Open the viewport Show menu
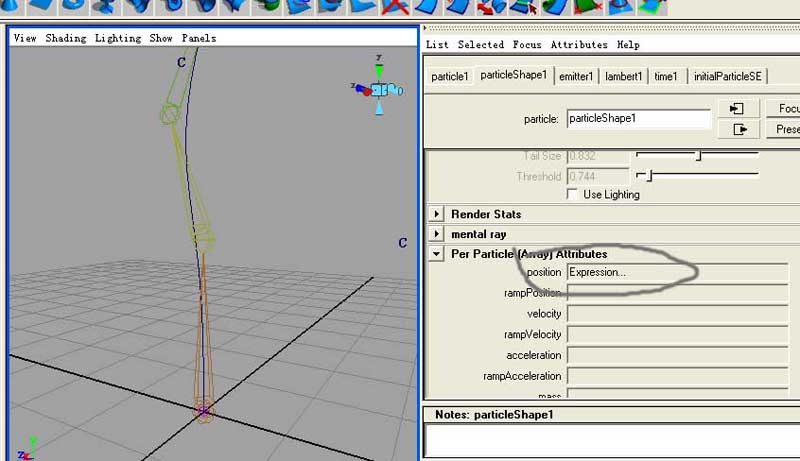The height and width of the screenshot is (461, 800). (x=161, y=38)
